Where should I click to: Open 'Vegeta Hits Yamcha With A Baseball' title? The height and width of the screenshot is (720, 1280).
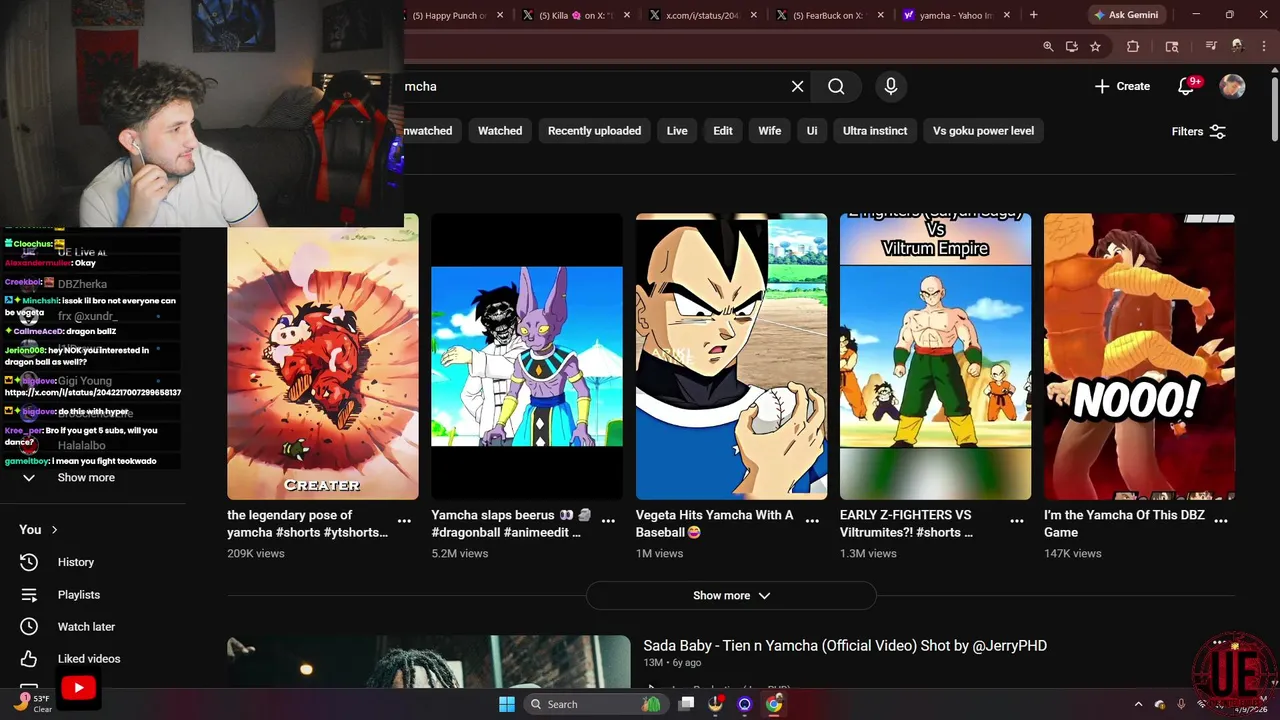715,524
